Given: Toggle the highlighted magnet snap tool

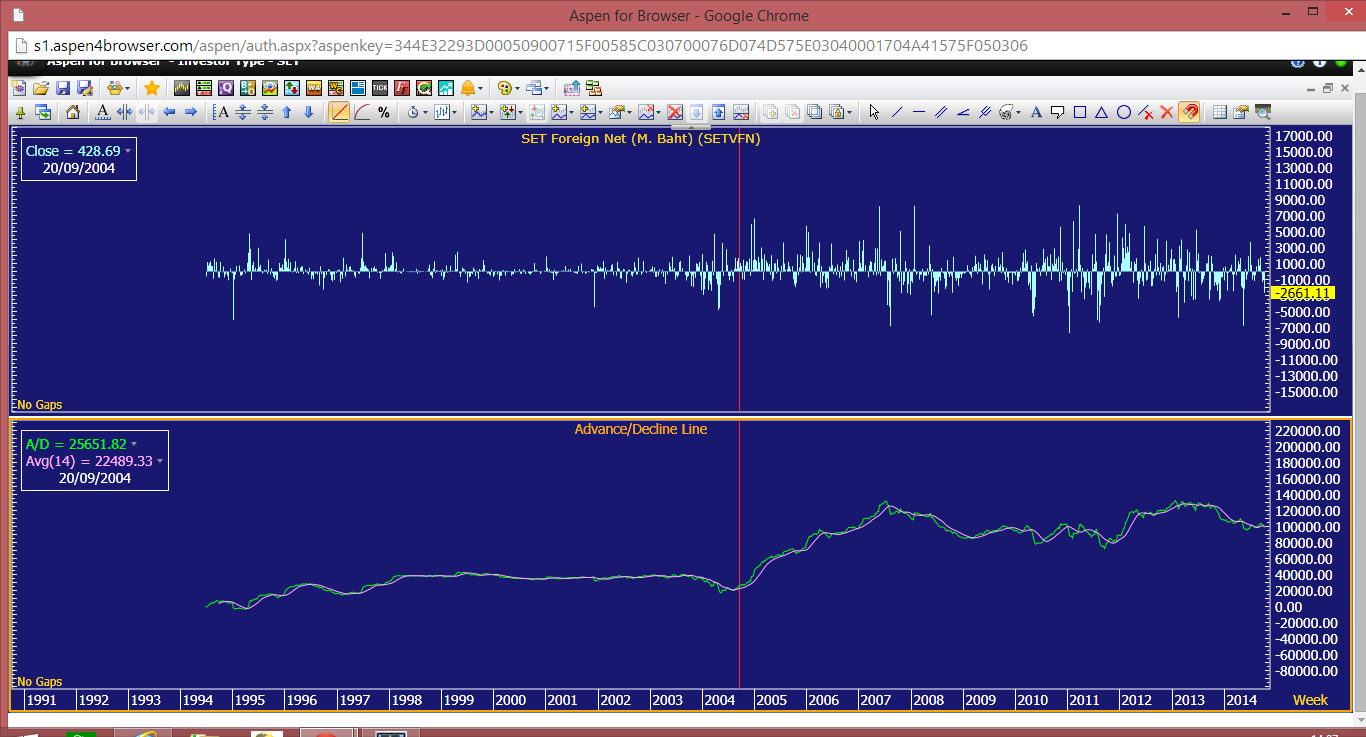Looking at the screenshot, I should pos(1189,112).
